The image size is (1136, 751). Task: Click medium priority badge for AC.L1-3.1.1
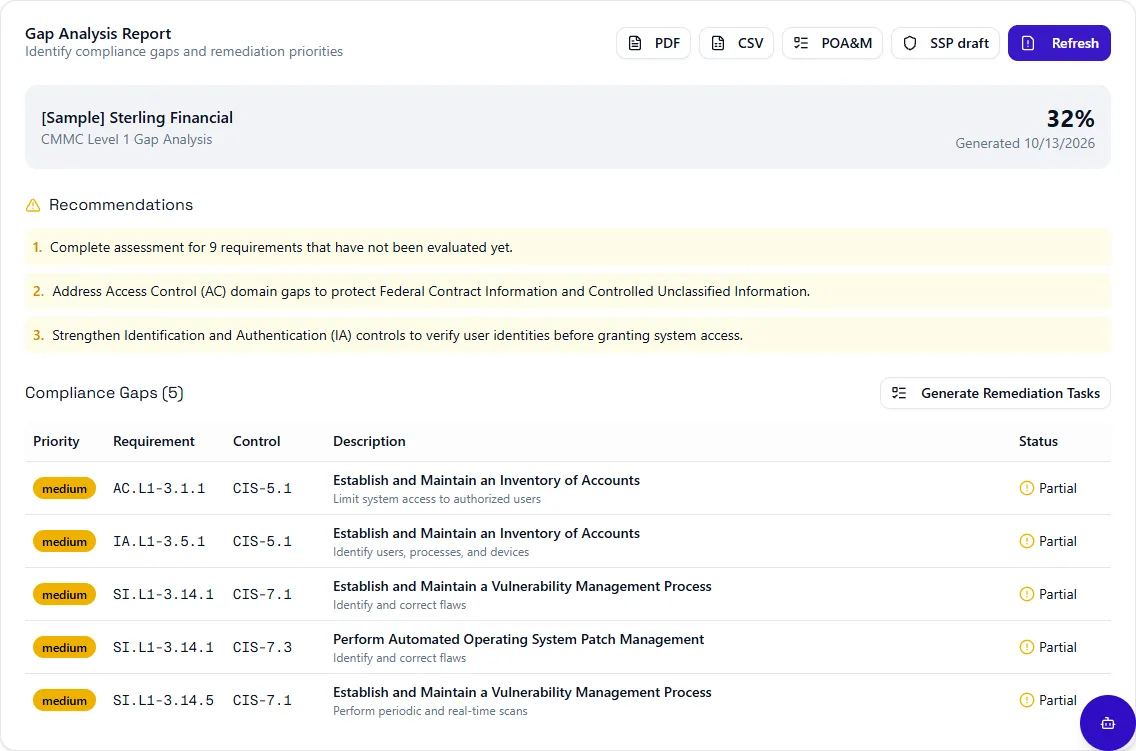click(64, 489)
